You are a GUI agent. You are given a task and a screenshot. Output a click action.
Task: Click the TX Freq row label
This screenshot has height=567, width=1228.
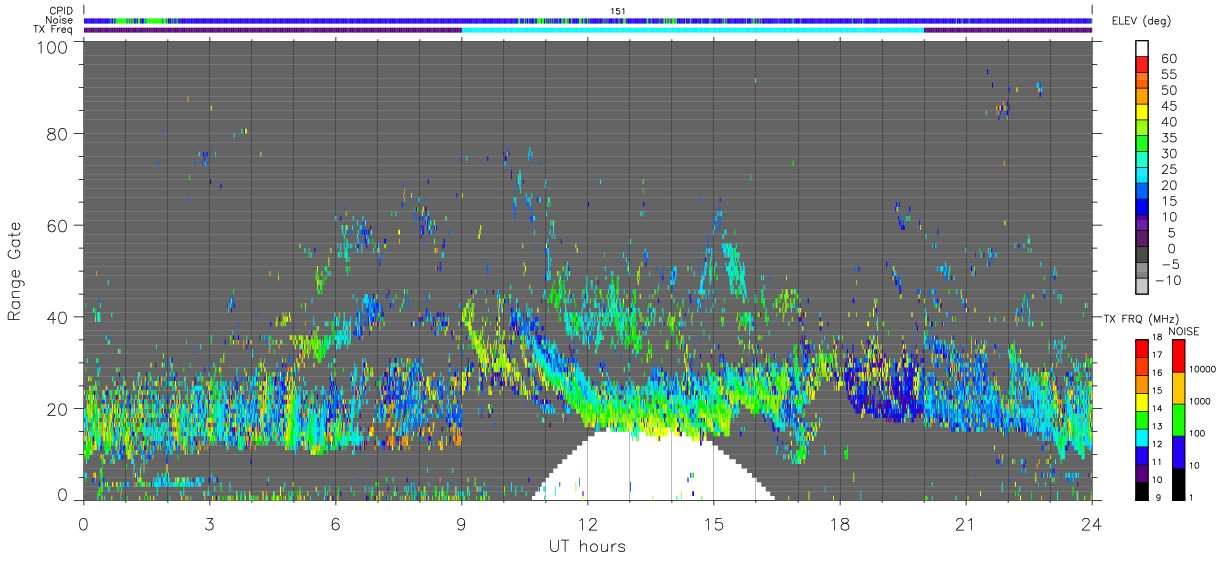55,30
